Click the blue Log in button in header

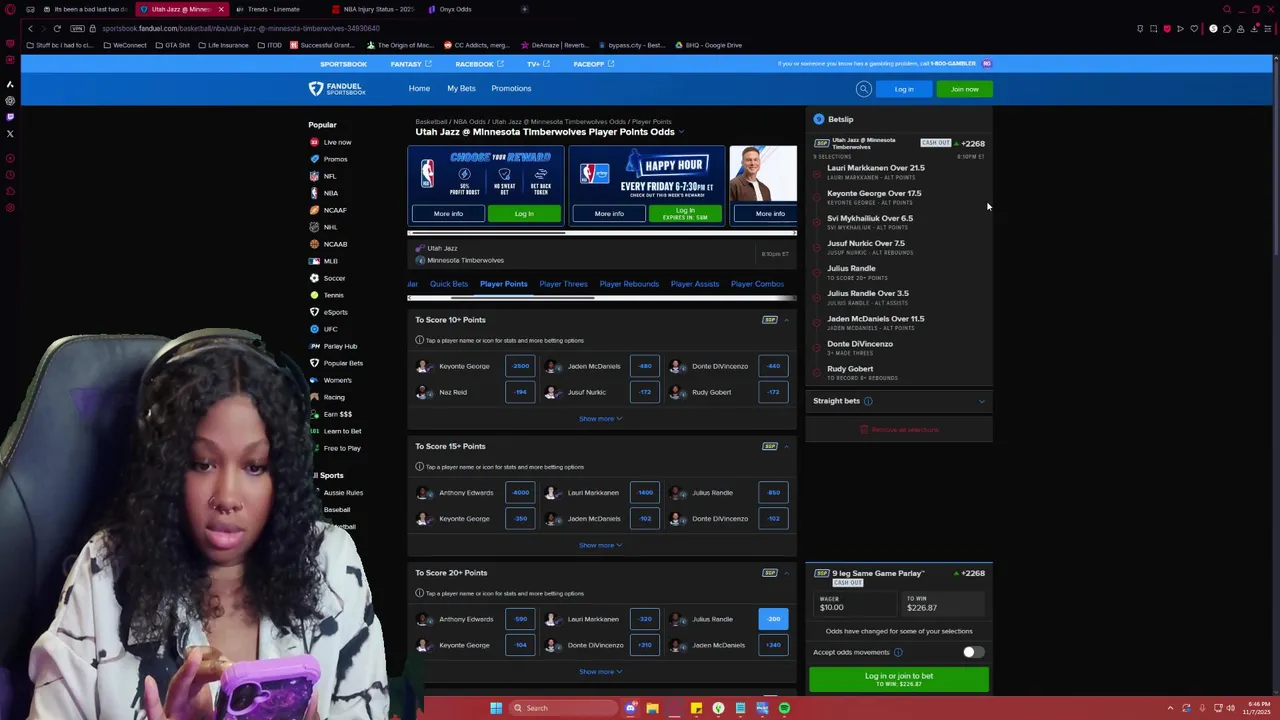pyautogui.click(x=904, y=89)
